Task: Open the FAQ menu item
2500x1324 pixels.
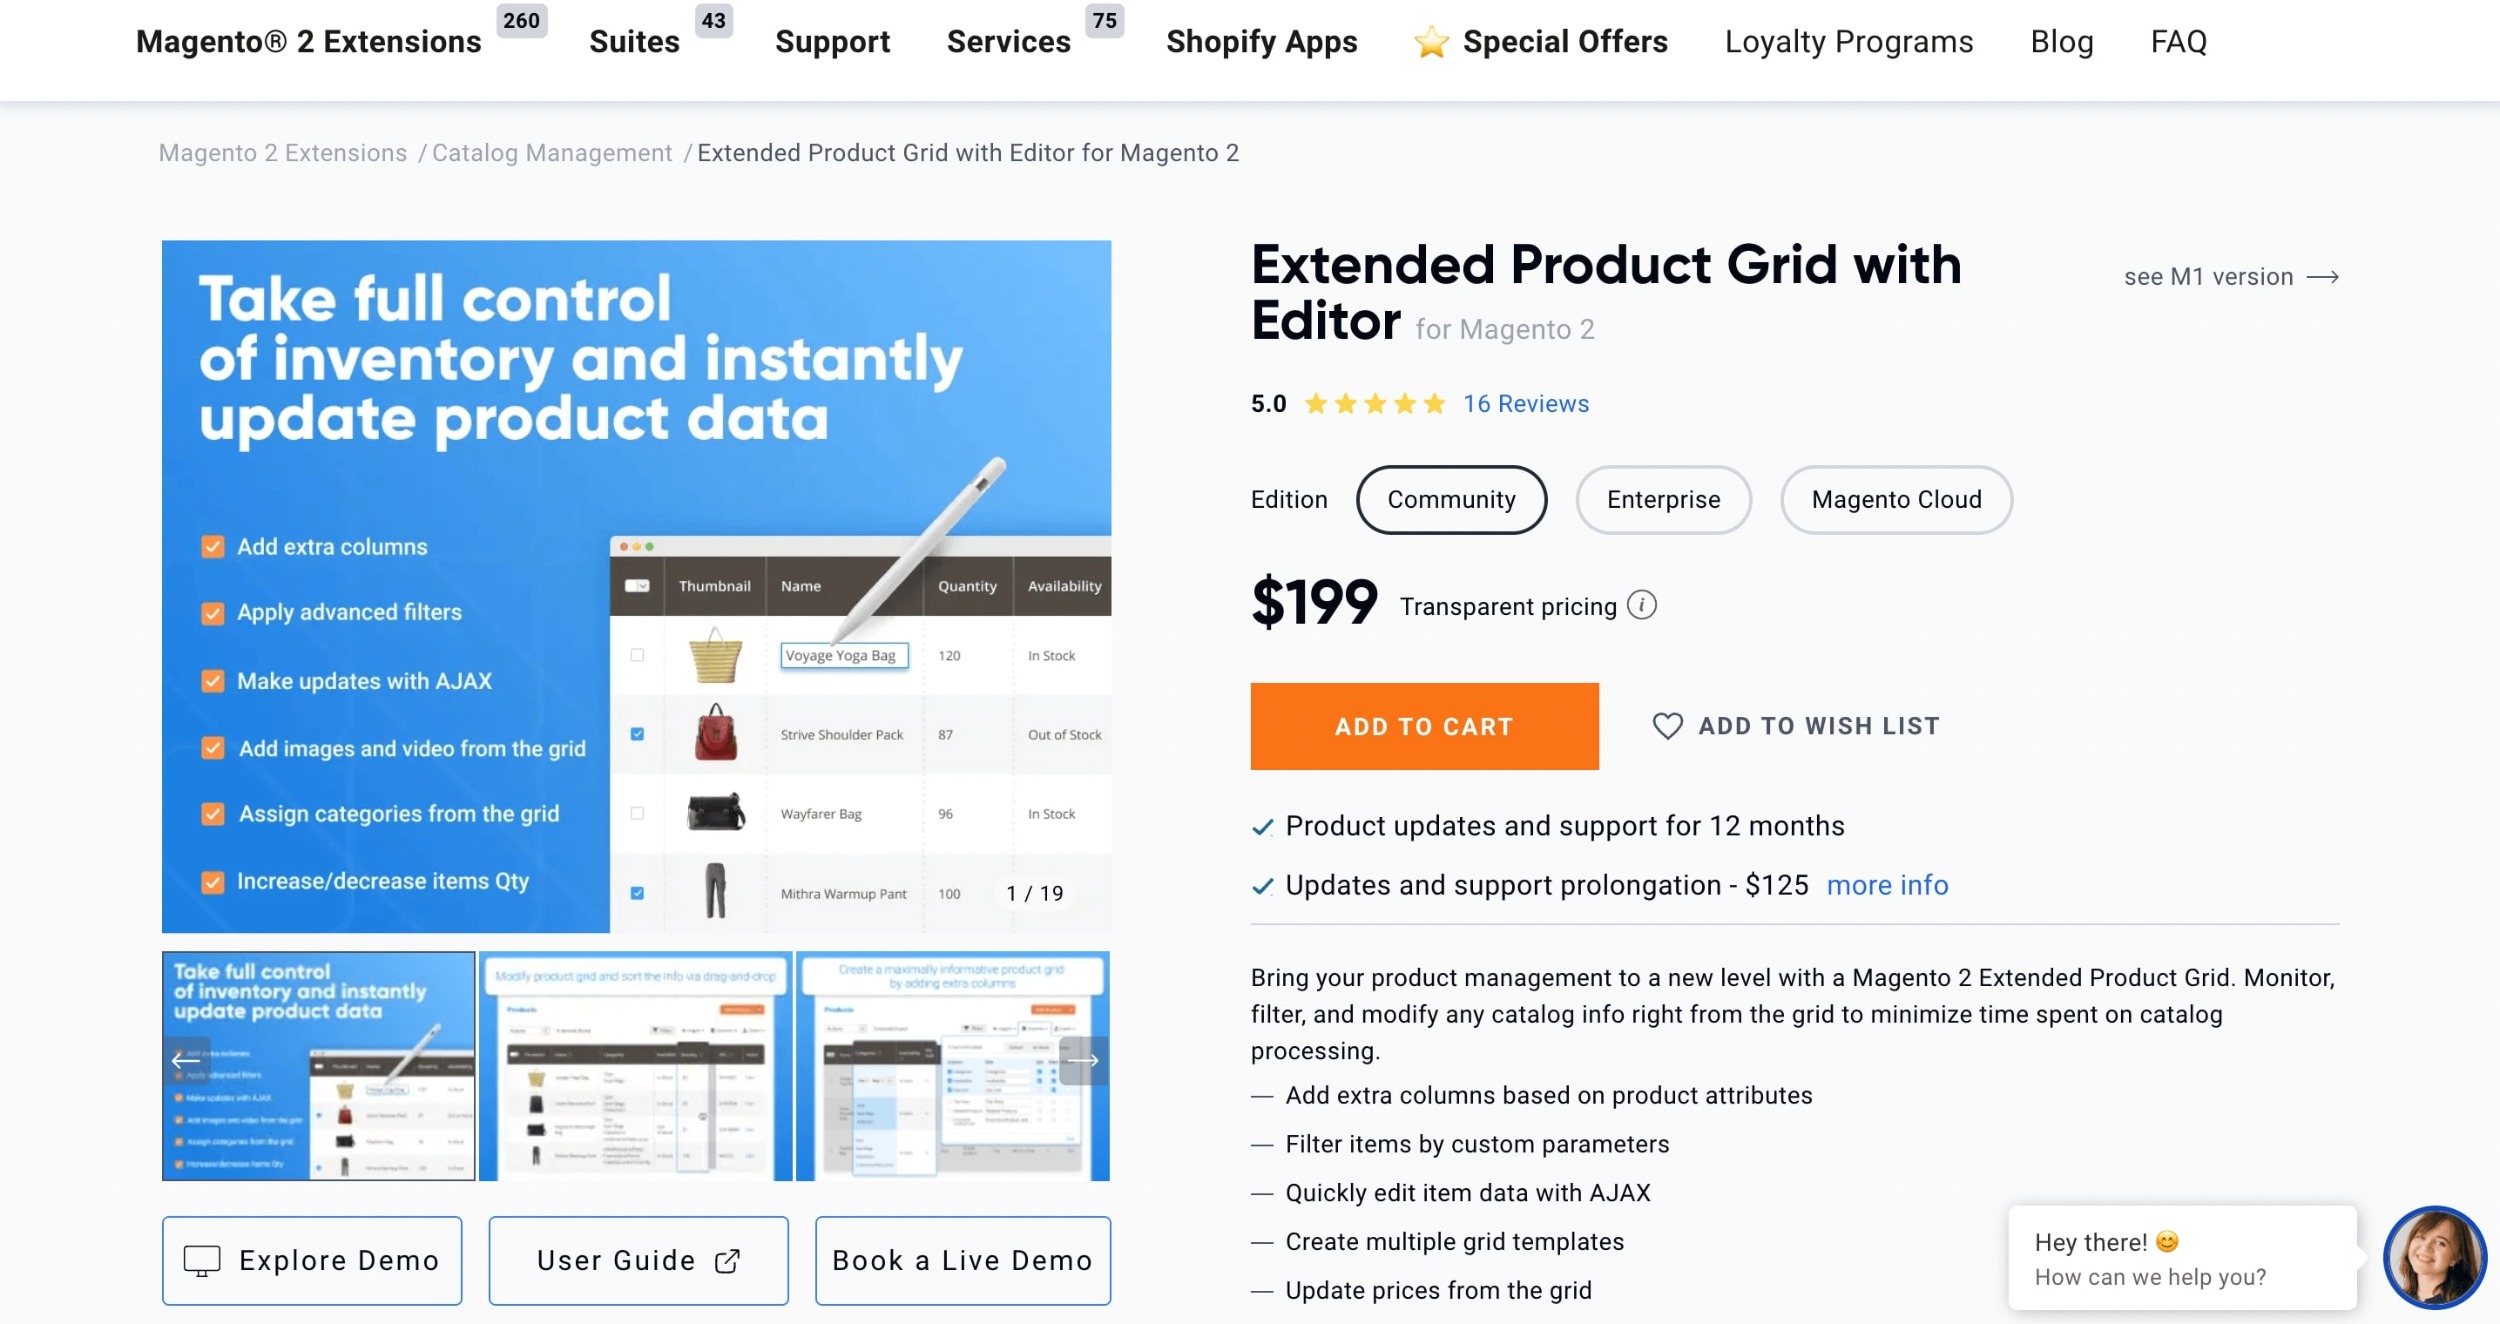Action: point(2178,42)
